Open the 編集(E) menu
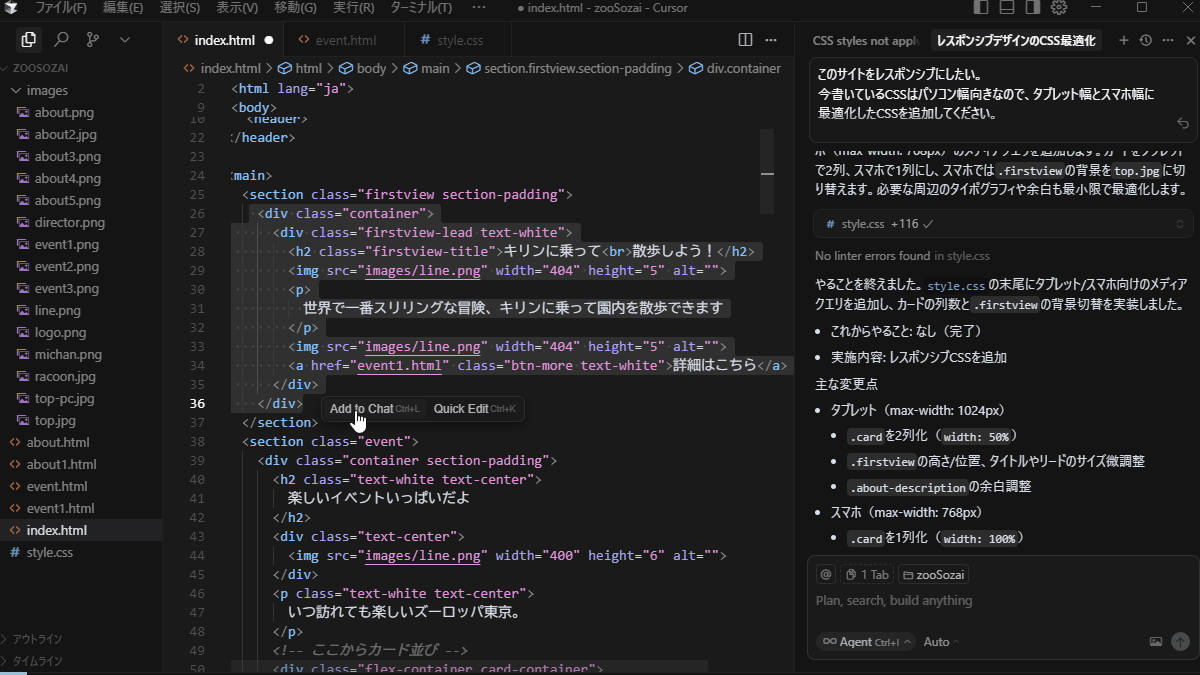The width and height of the screenshot is (1200, 675). [123, 8]
